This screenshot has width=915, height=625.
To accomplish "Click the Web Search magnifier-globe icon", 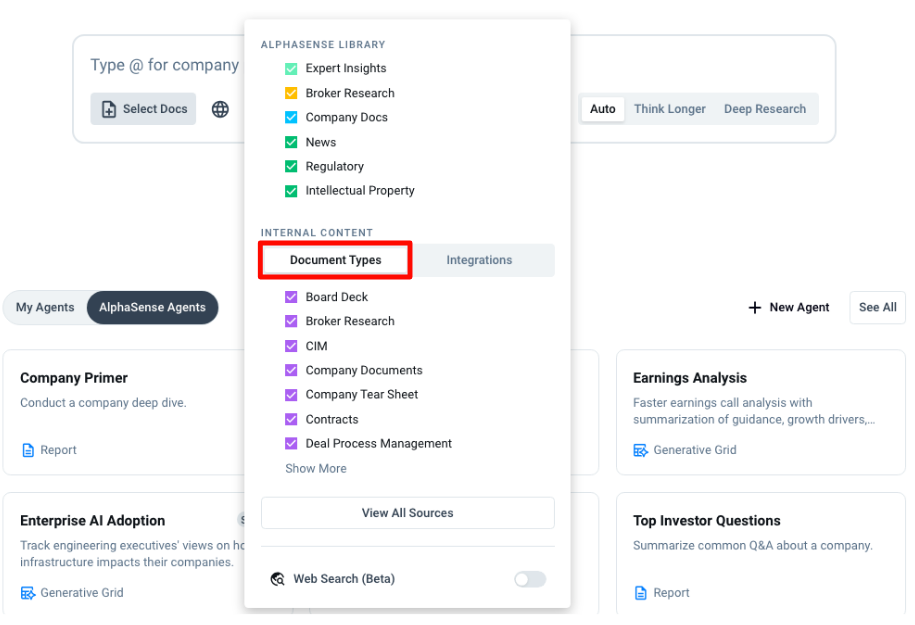I will pos(277,579).
